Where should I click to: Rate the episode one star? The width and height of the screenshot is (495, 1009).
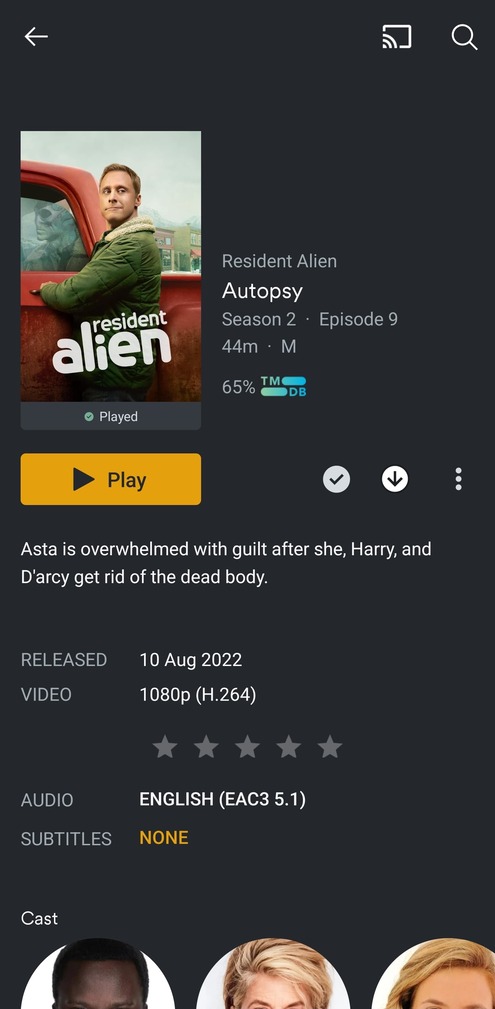[x=165, y=747]
